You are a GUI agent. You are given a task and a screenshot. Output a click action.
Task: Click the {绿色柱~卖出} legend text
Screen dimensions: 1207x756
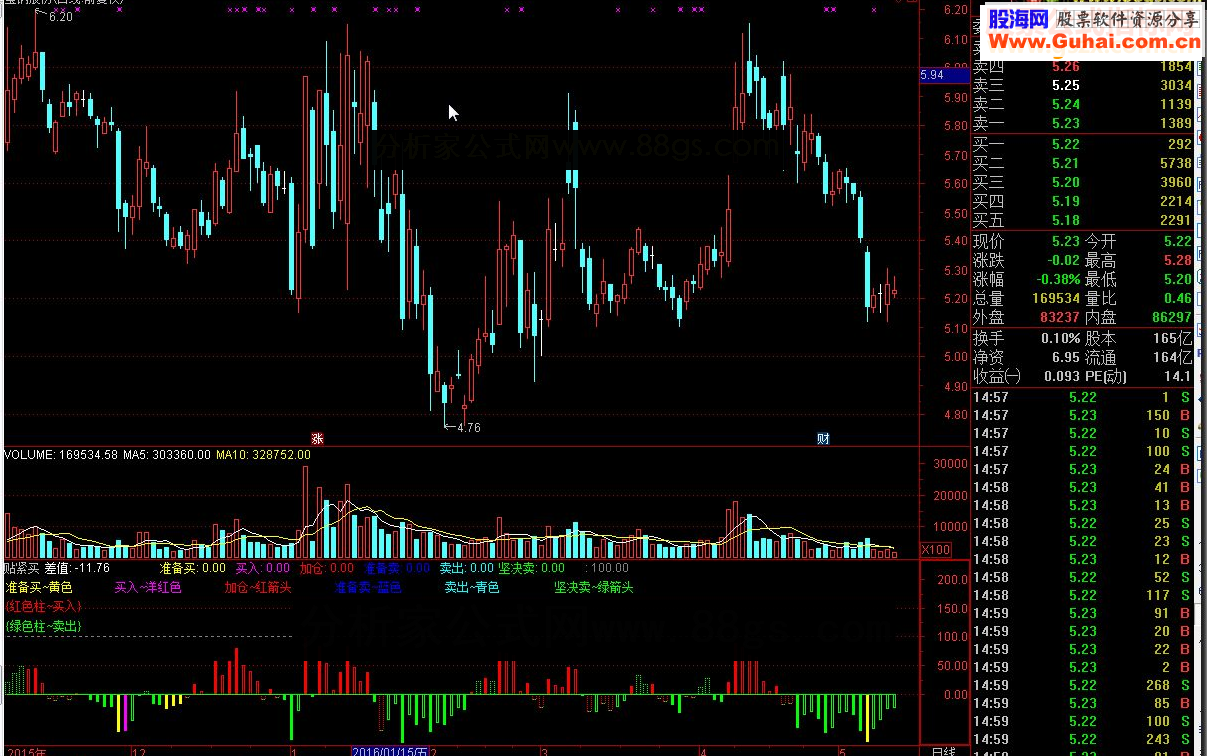pyautogui.click(x=43, y=626)
